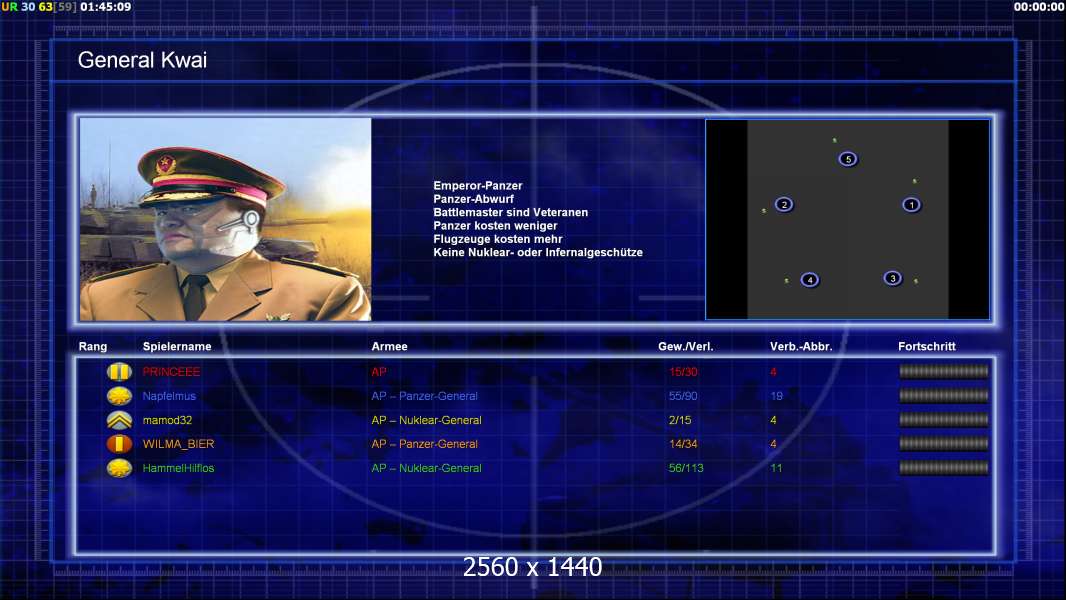
Task: Click WILMA_BIER's army AP – Panzer-General
Action: pyautogui.click(x=424, y=444)
